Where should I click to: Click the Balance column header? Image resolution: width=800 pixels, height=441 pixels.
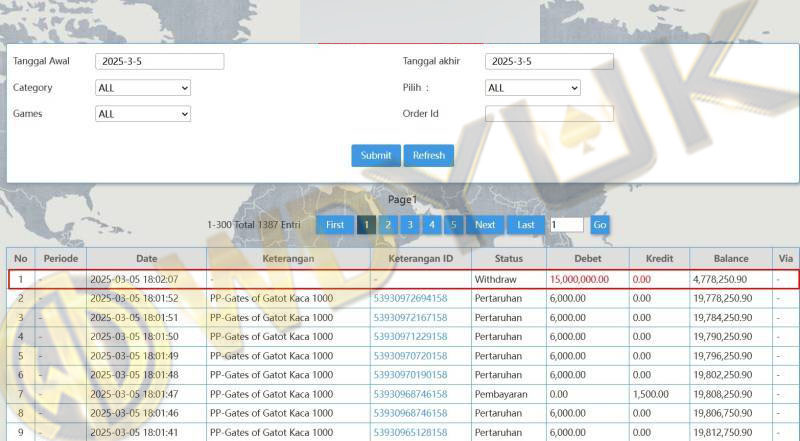pyautogui.click(x=731, y=258)
